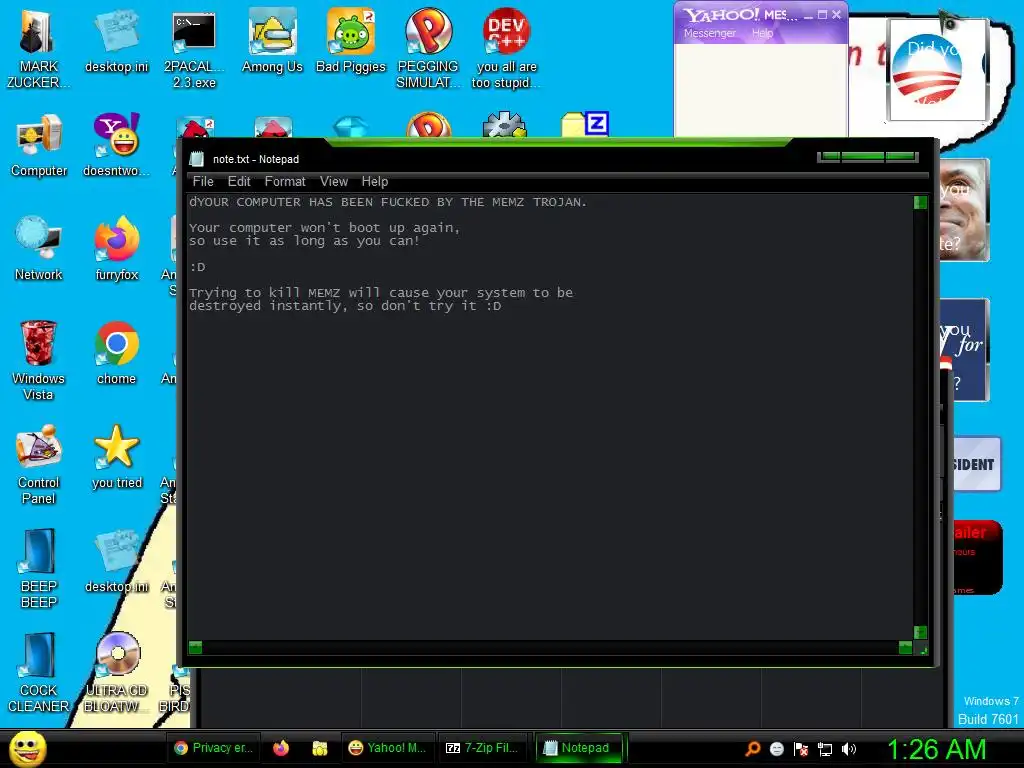Screen dimensions: 1024x768
Task: Open the folder icon in the taskbar
Action: (x=319, y=748)
